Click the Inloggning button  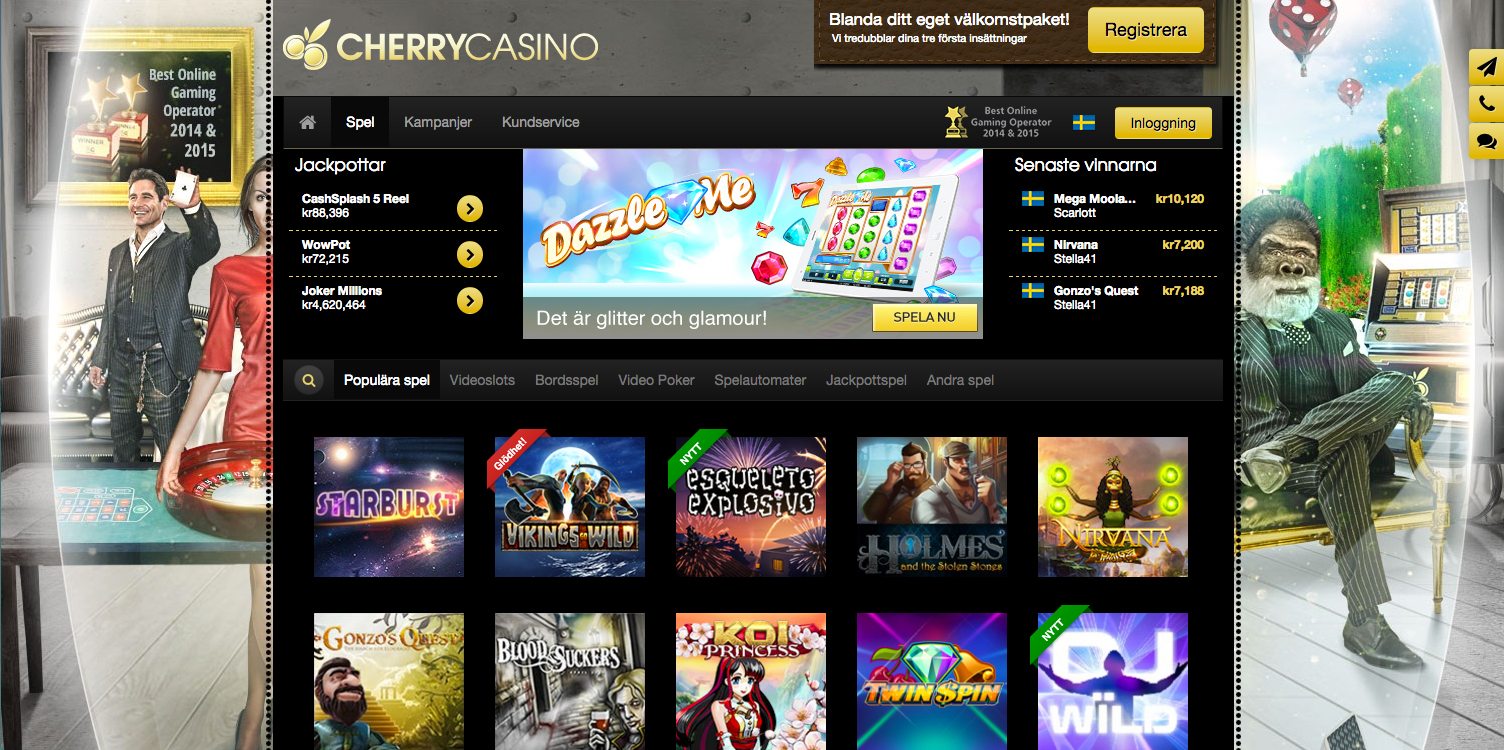(x=1163, y=123)
